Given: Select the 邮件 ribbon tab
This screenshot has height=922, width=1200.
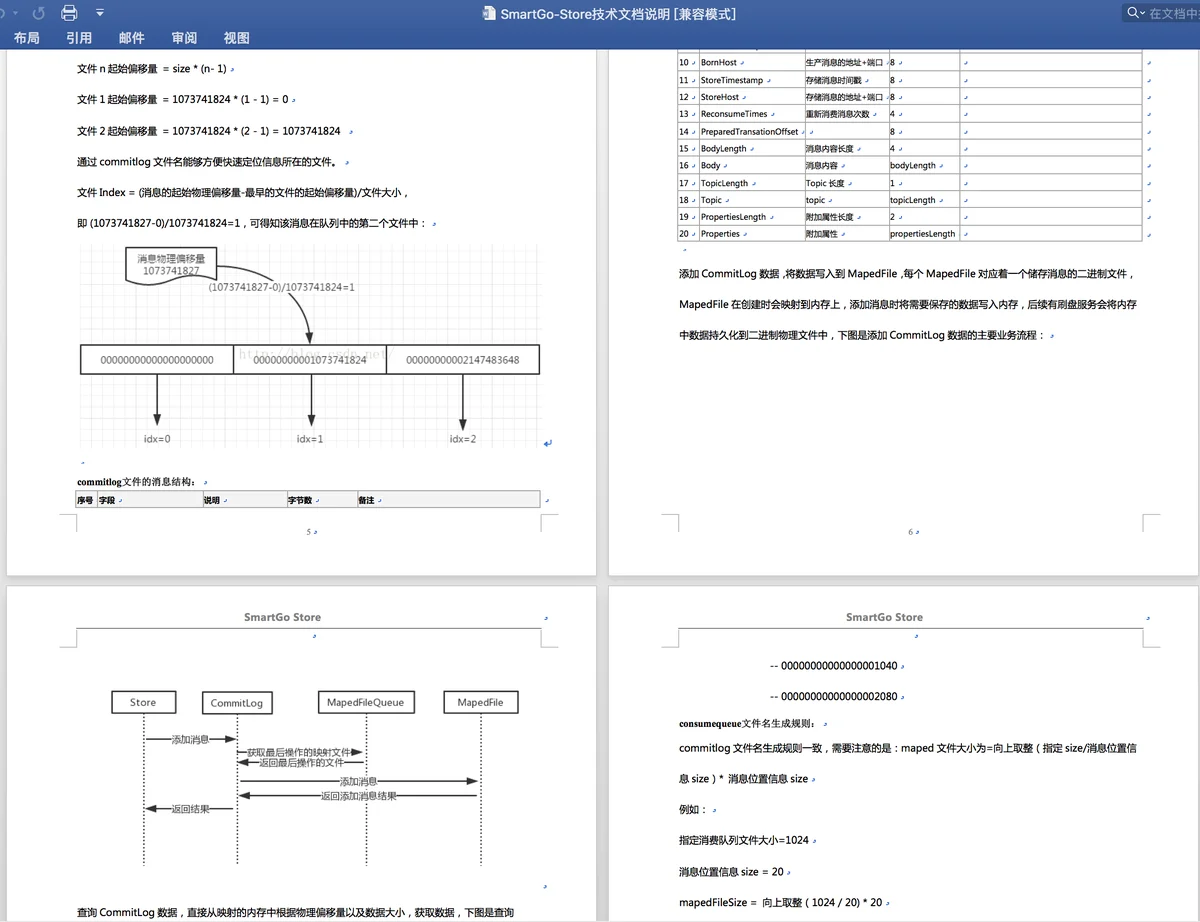Looking at the screenshot, I should point(131,38).
